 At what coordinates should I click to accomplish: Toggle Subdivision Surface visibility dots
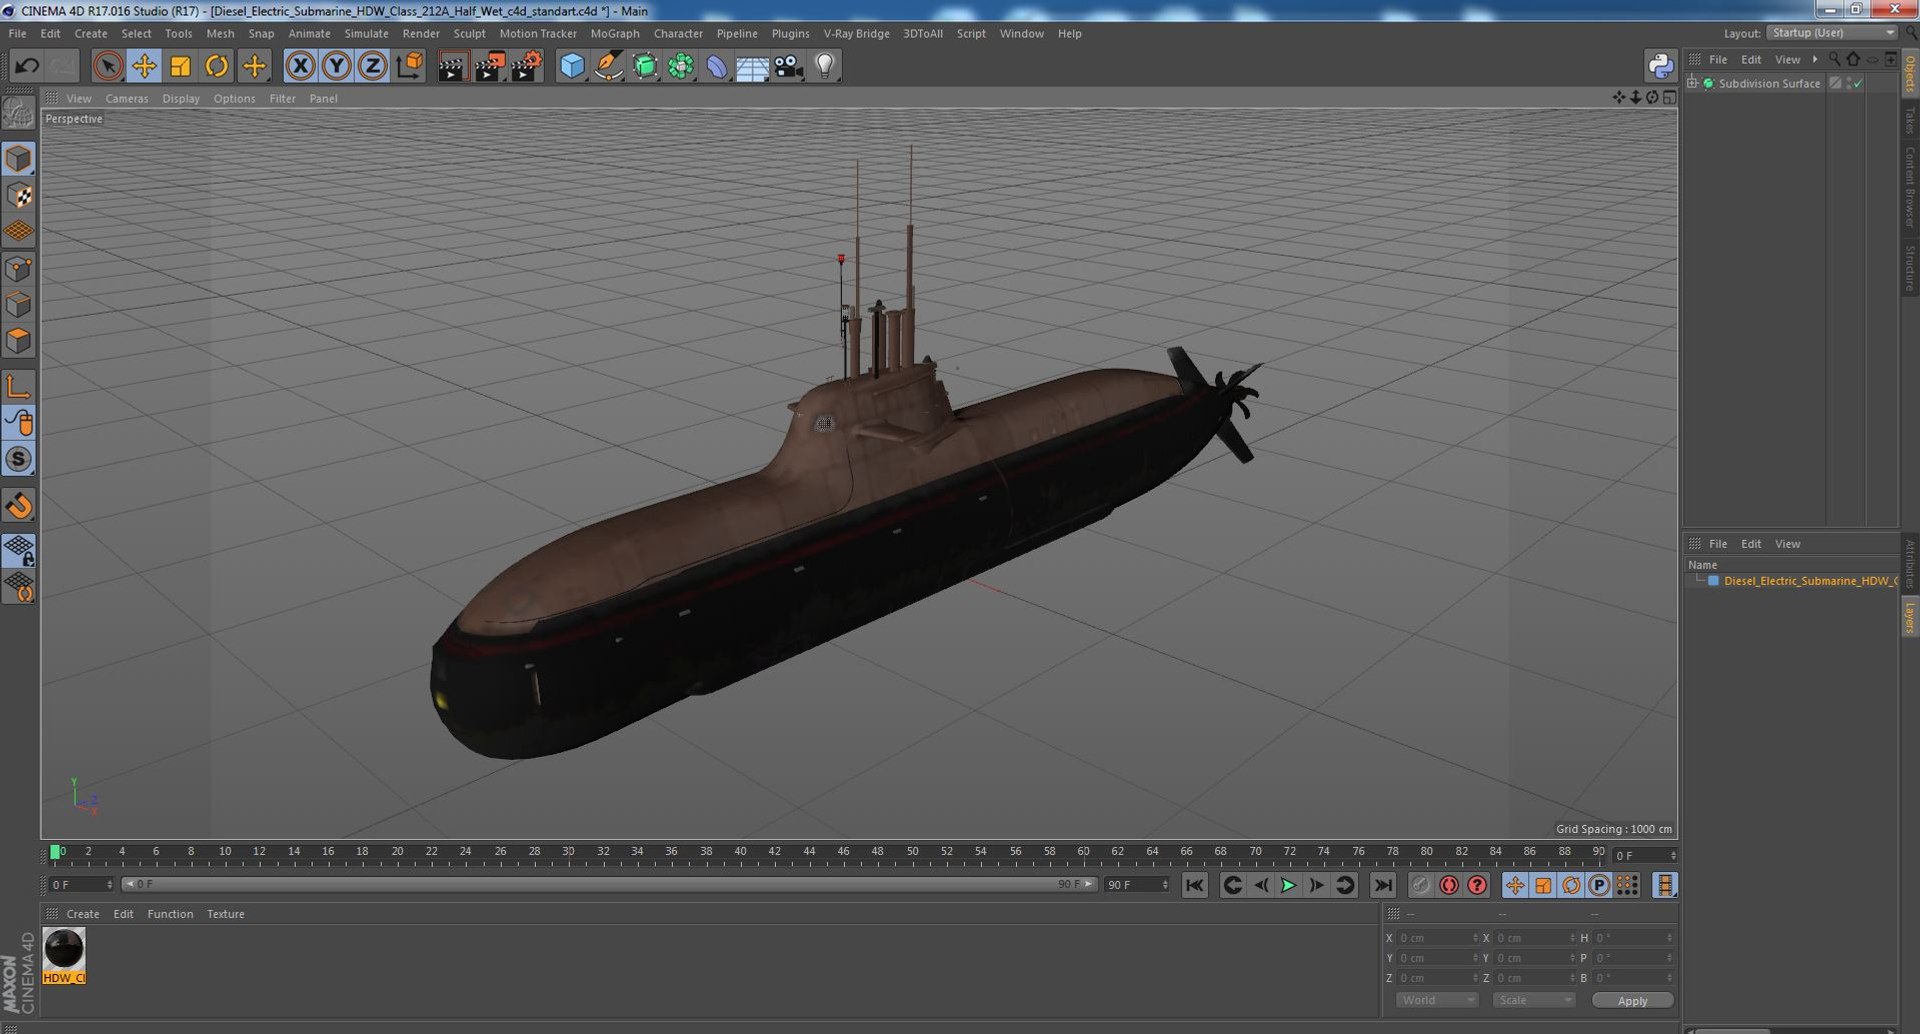(x=1849, y=83)
